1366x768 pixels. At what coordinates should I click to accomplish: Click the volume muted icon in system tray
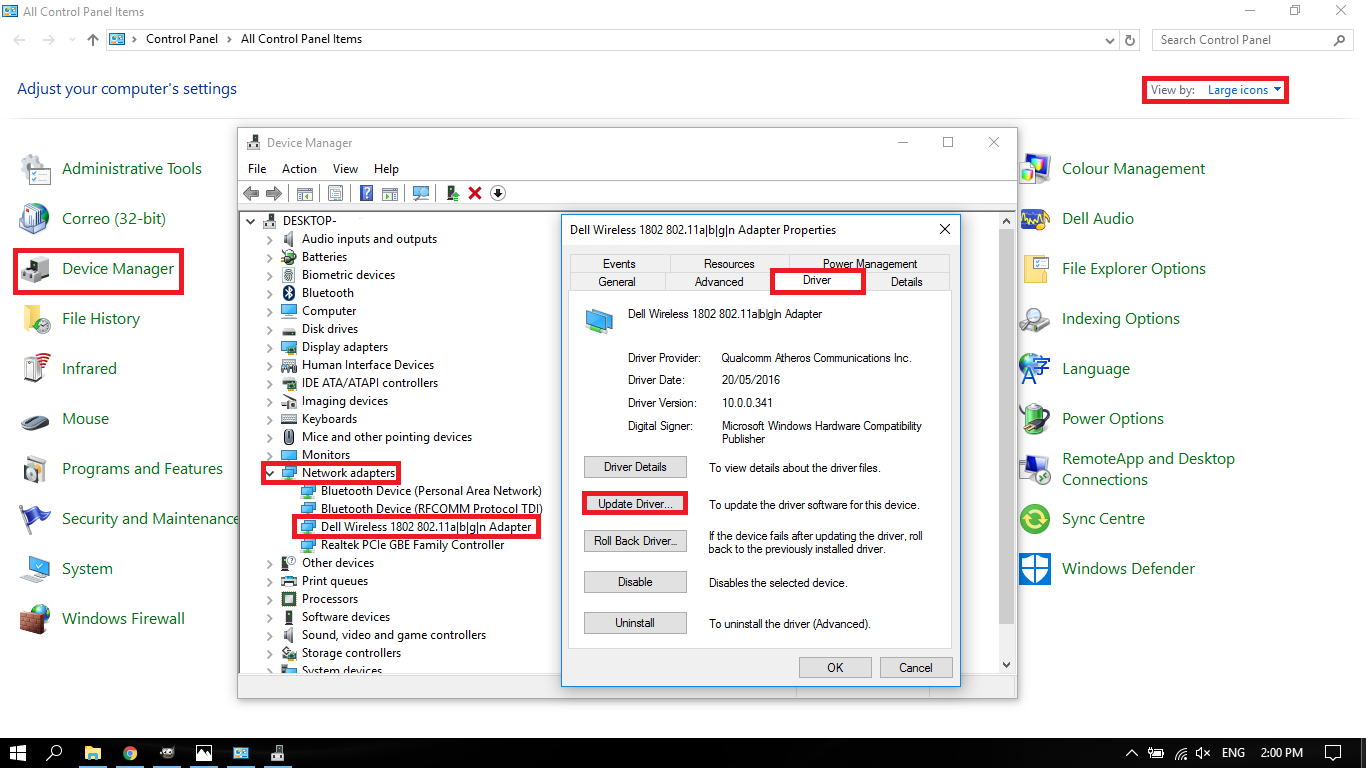pos(1203,753)
